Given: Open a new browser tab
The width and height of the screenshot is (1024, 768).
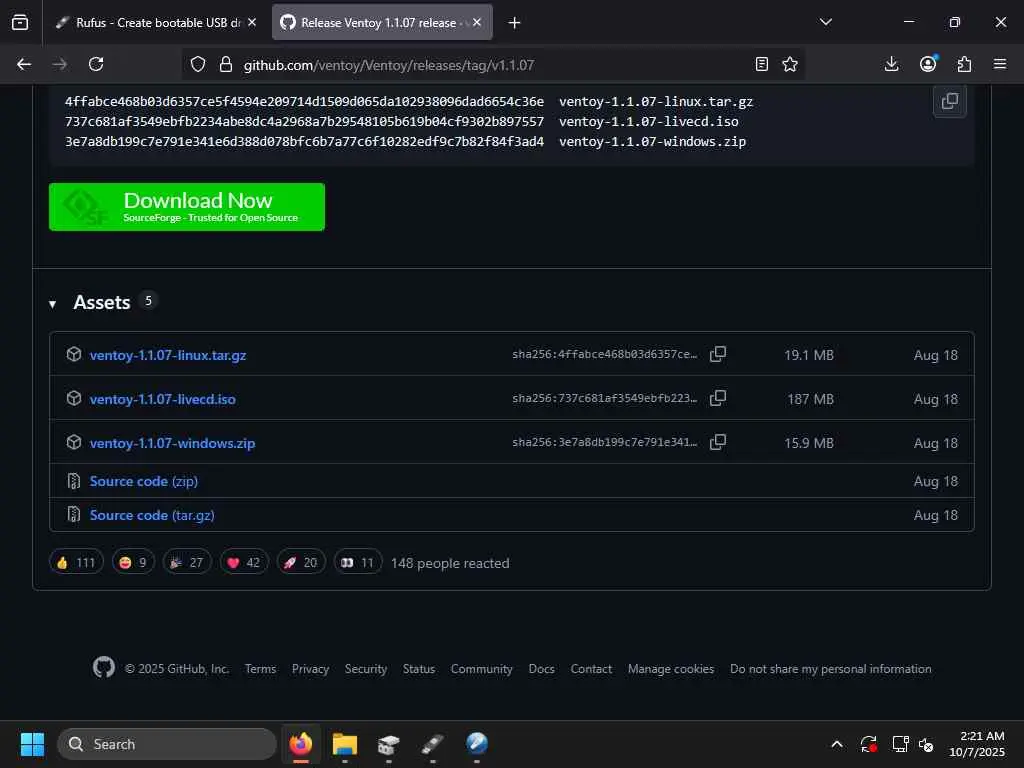Looking at the screenshot, I should click(515, 22).
